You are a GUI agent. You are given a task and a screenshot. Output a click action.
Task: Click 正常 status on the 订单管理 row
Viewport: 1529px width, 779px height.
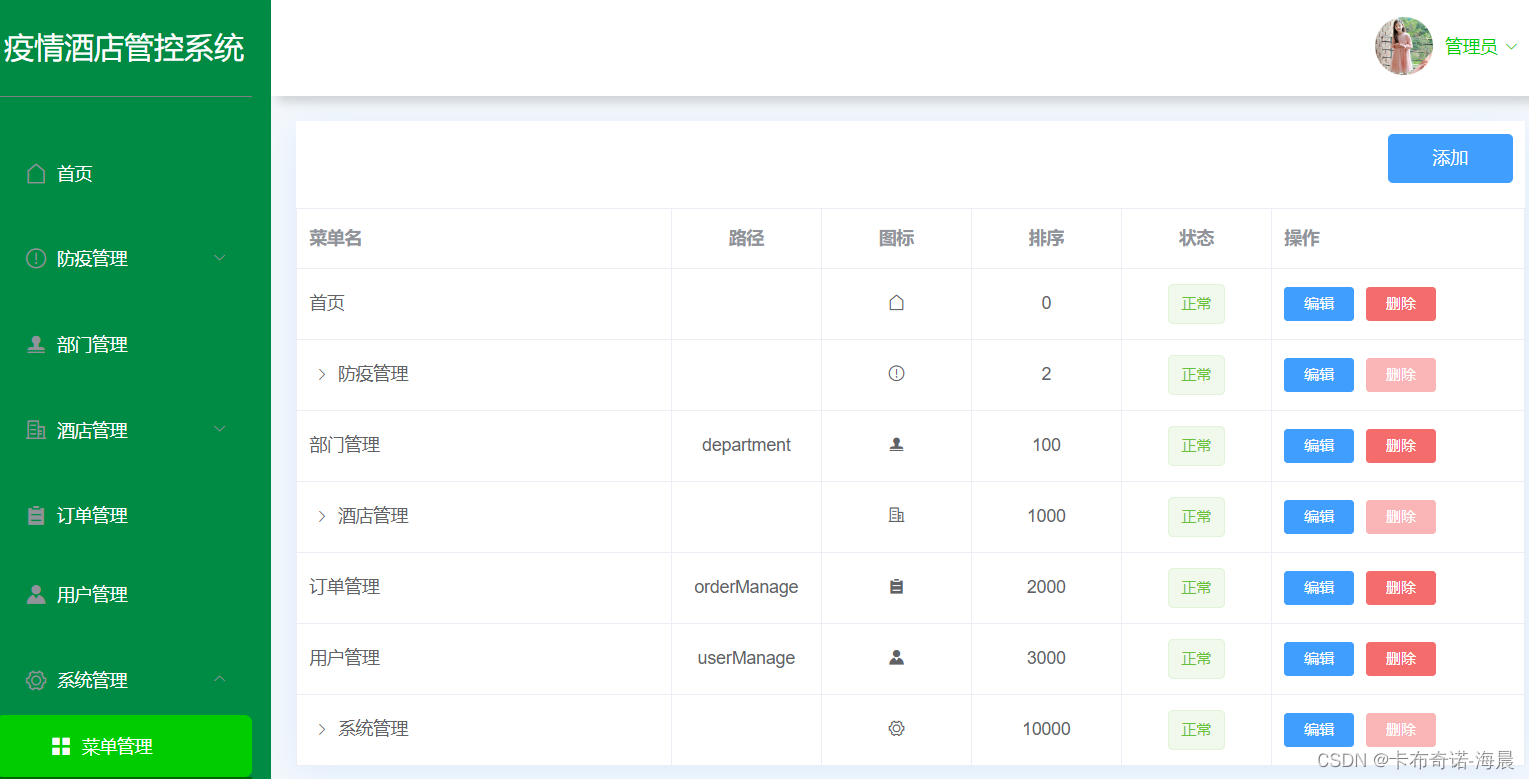1196,587
